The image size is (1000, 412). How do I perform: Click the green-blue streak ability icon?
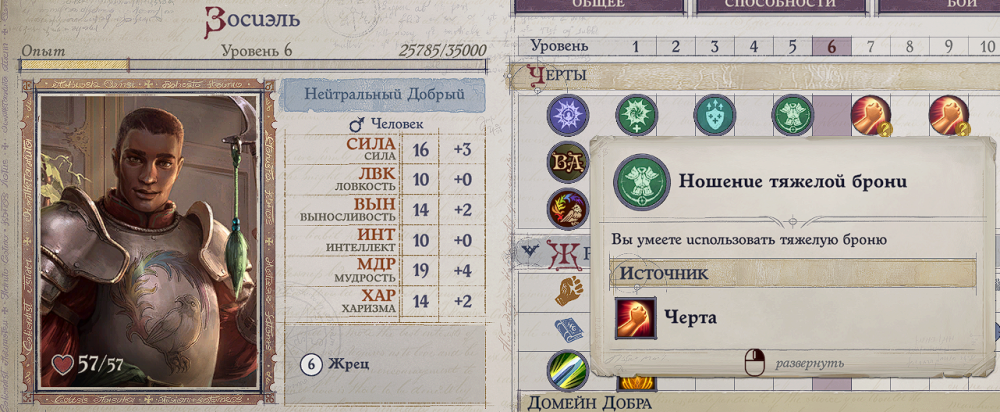(x=568, y=371)
